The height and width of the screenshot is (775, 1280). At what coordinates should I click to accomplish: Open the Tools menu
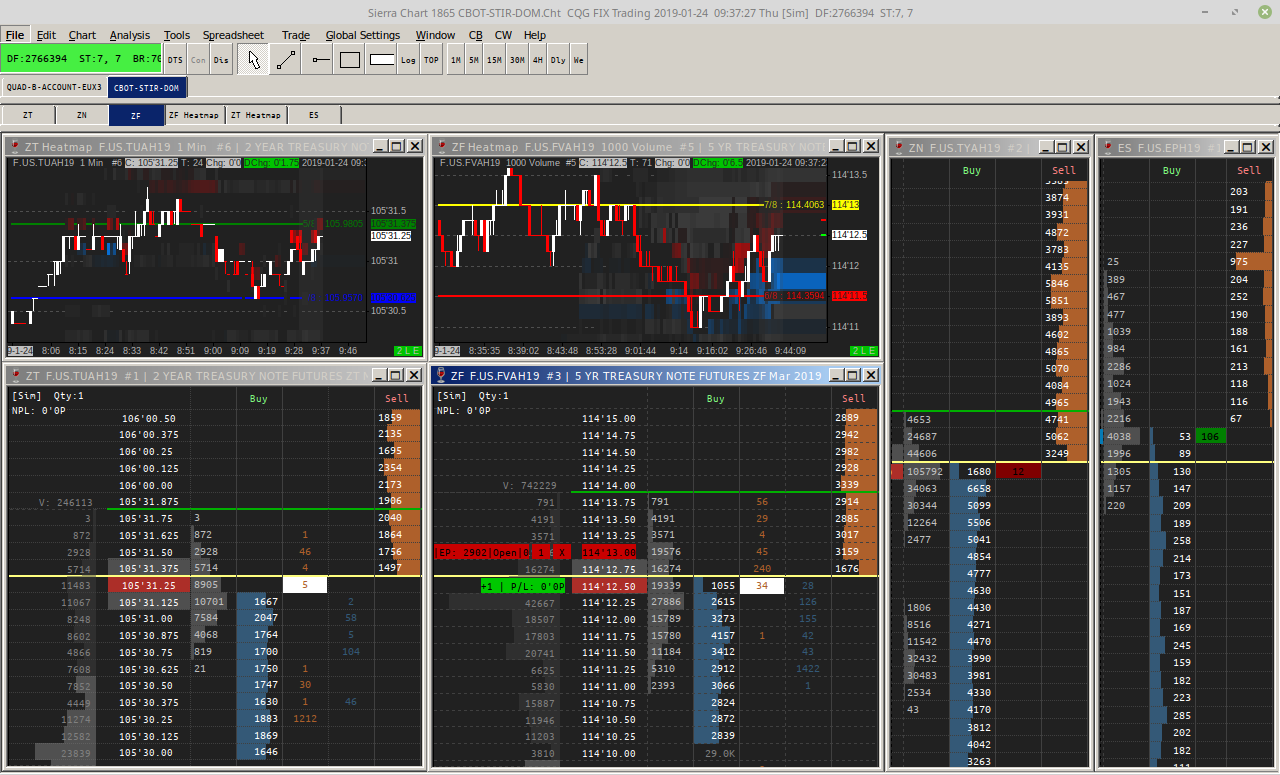click(x=177, y=35)
